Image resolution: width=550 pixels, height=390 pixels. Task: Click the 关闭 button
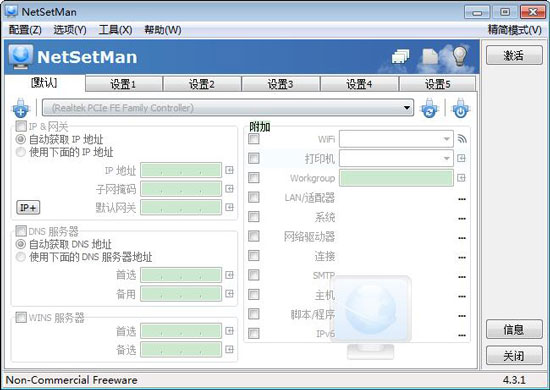(514, 356)
